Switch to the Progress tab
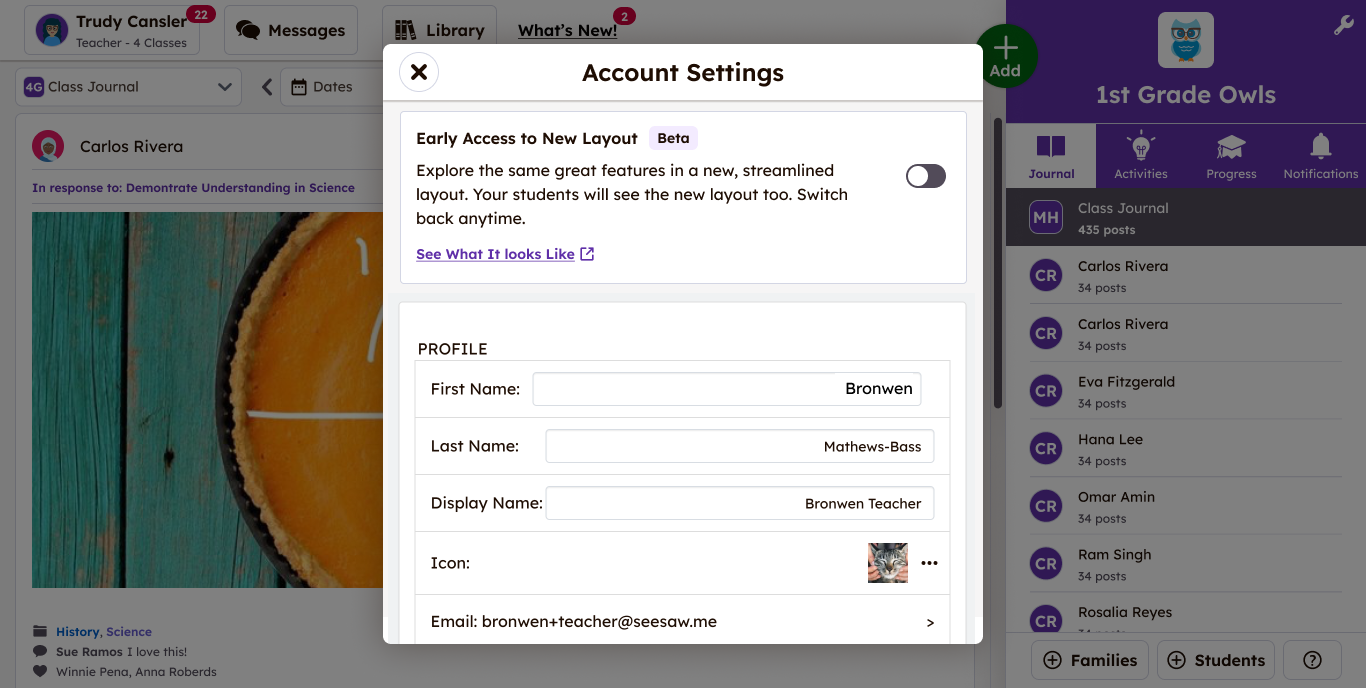The width and height of the screenshot is (1366, 688). pyautogui.click(x=1231, y=157)
